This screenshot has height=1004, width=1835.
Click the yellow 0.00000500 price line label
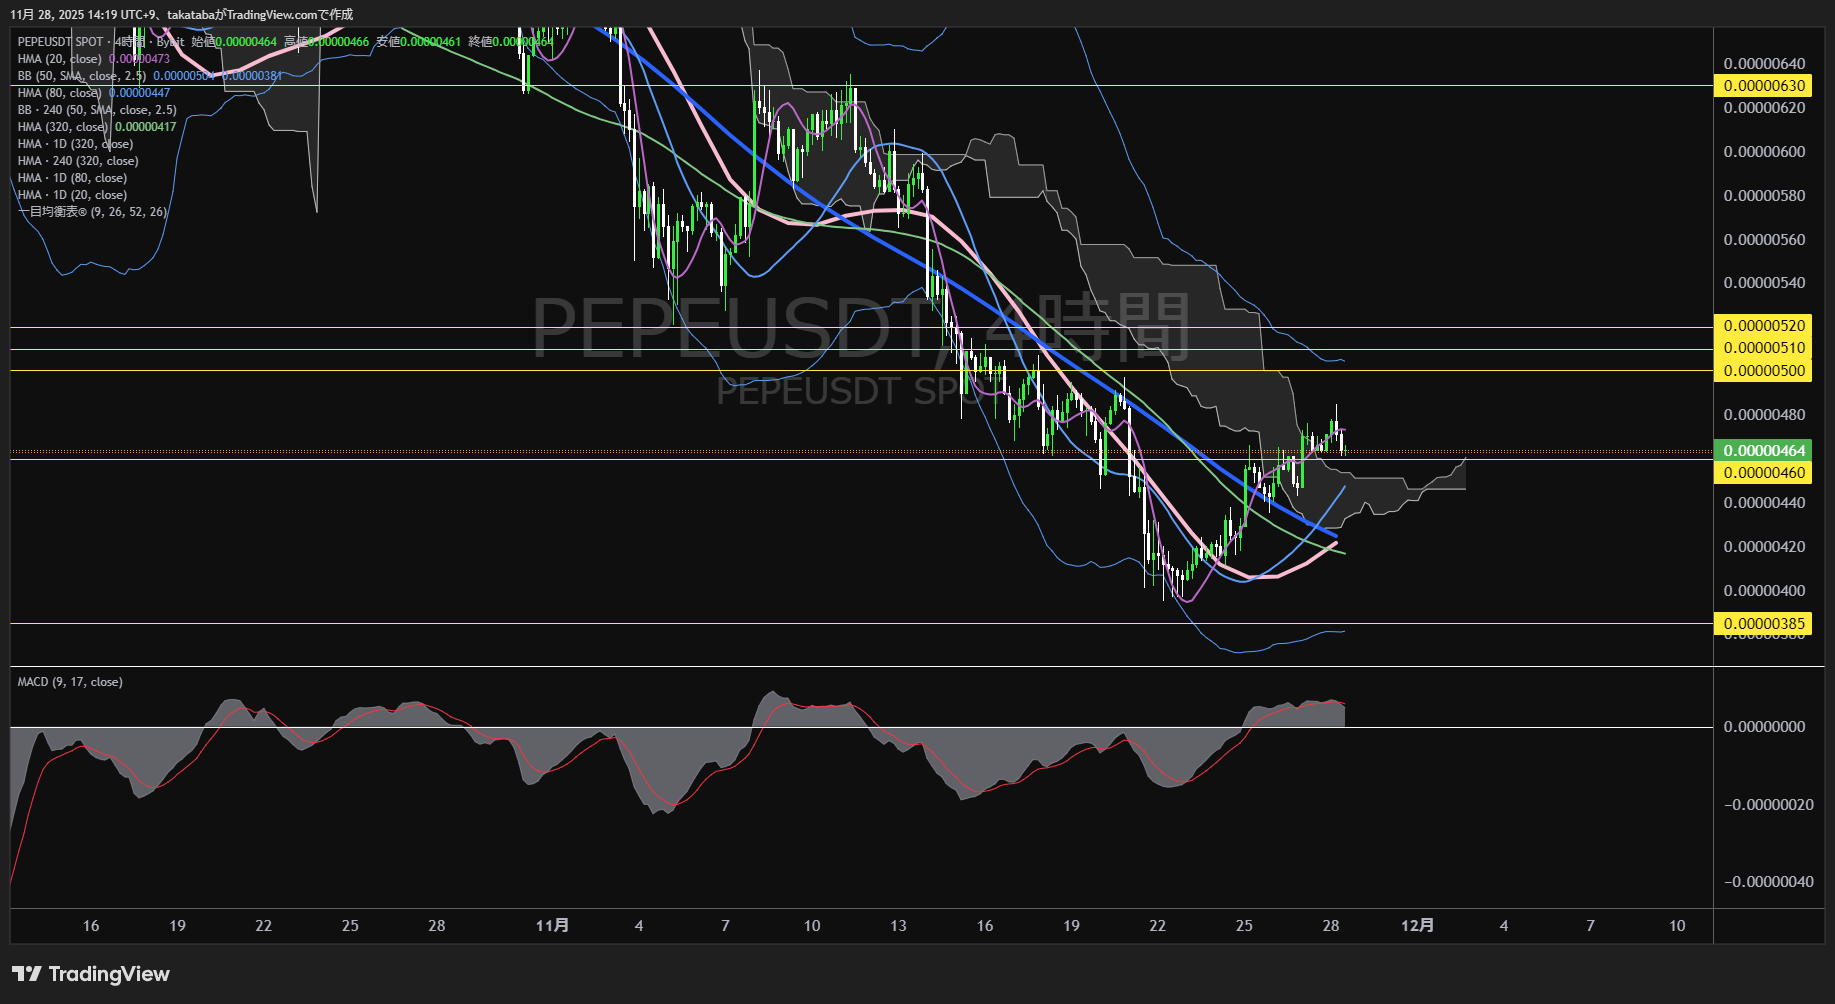point(1764,371)
